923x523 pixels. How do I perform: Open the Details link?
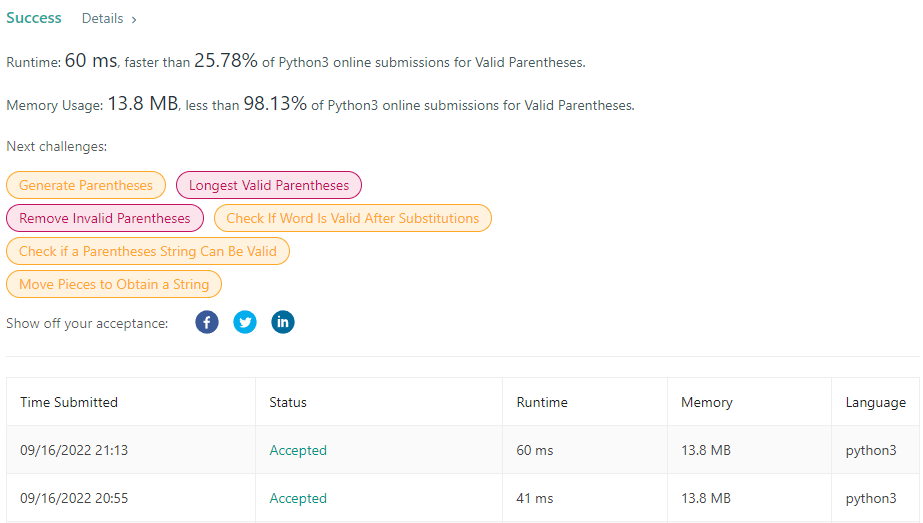(x=102, y=19)
